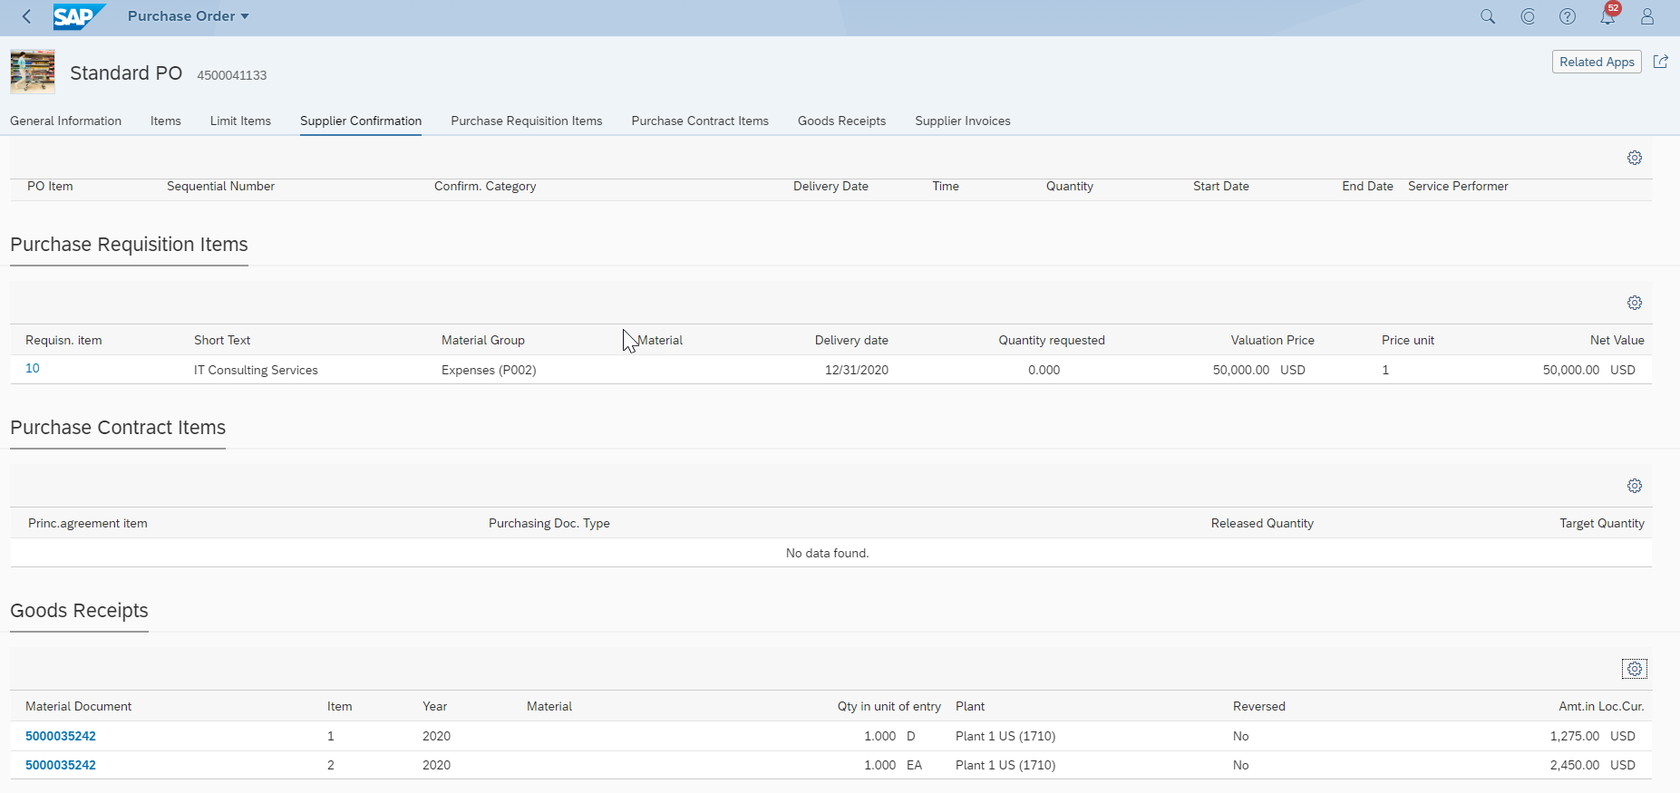Viewport: 1680px width, 793px height.
Task: Click Delivery Date header in Supplier Confirmation
Action: tap(831, 186)
